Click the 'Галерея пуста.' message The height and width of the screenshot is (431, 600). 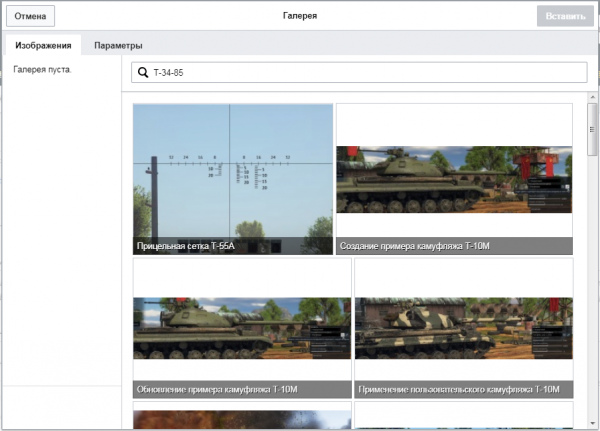click(x=43, y=70)
